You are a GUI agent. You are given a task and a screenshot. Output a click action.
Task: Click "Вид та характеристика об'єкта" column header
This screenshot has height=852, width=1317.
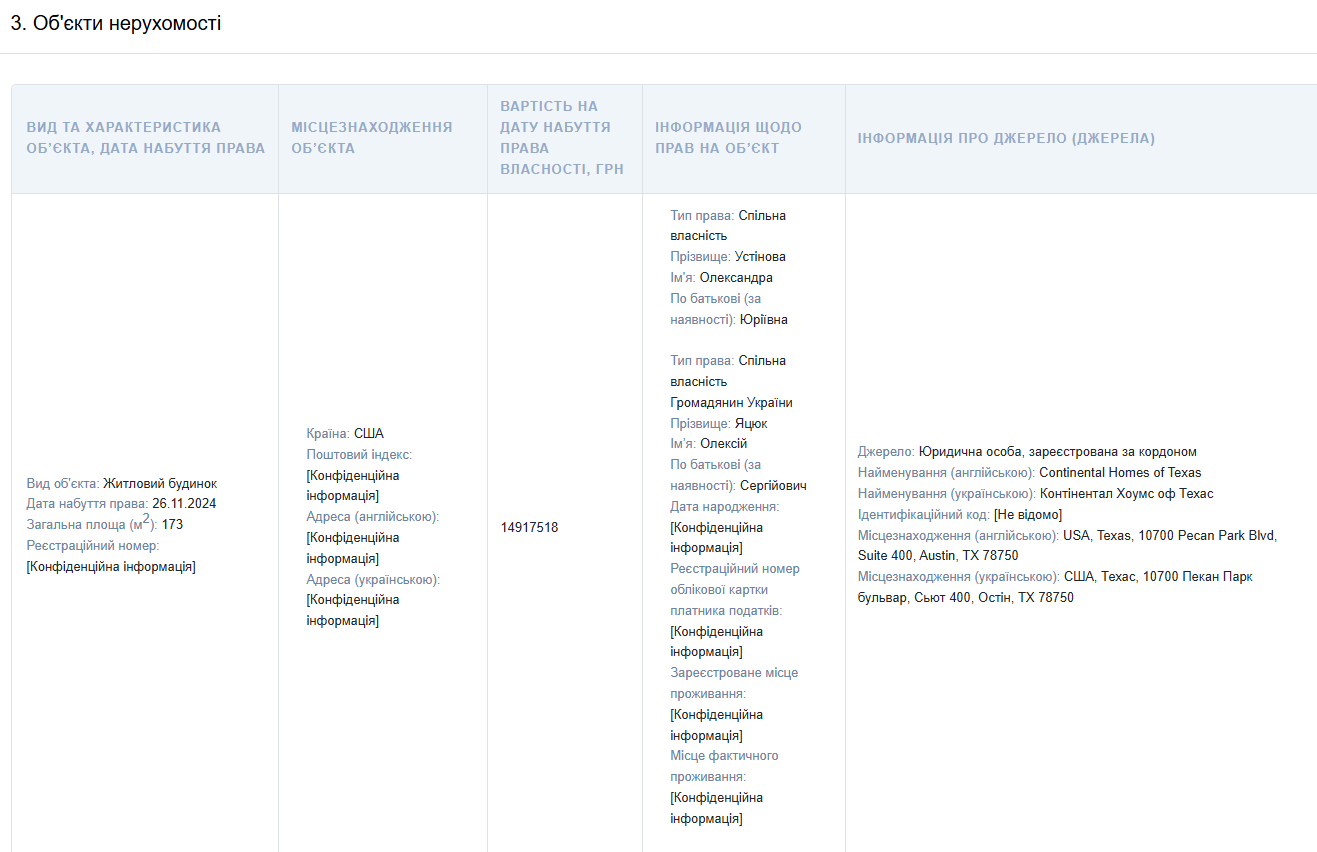tap(145, 138)
